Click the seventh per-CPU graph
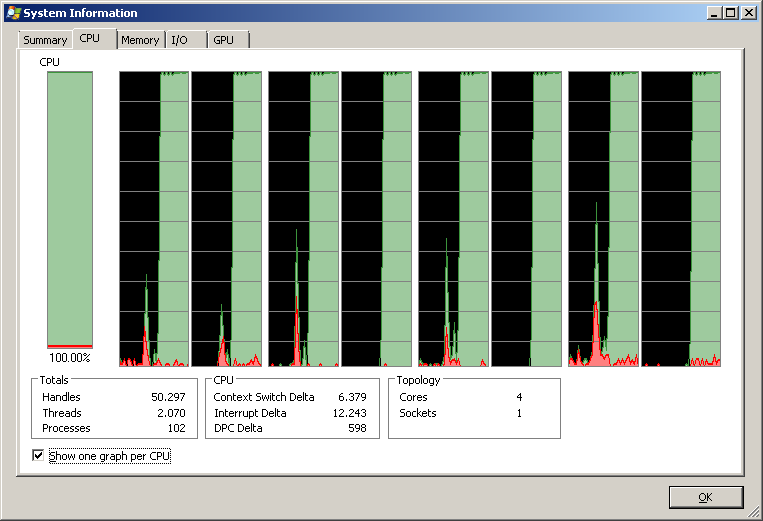 tap(603, 219)
